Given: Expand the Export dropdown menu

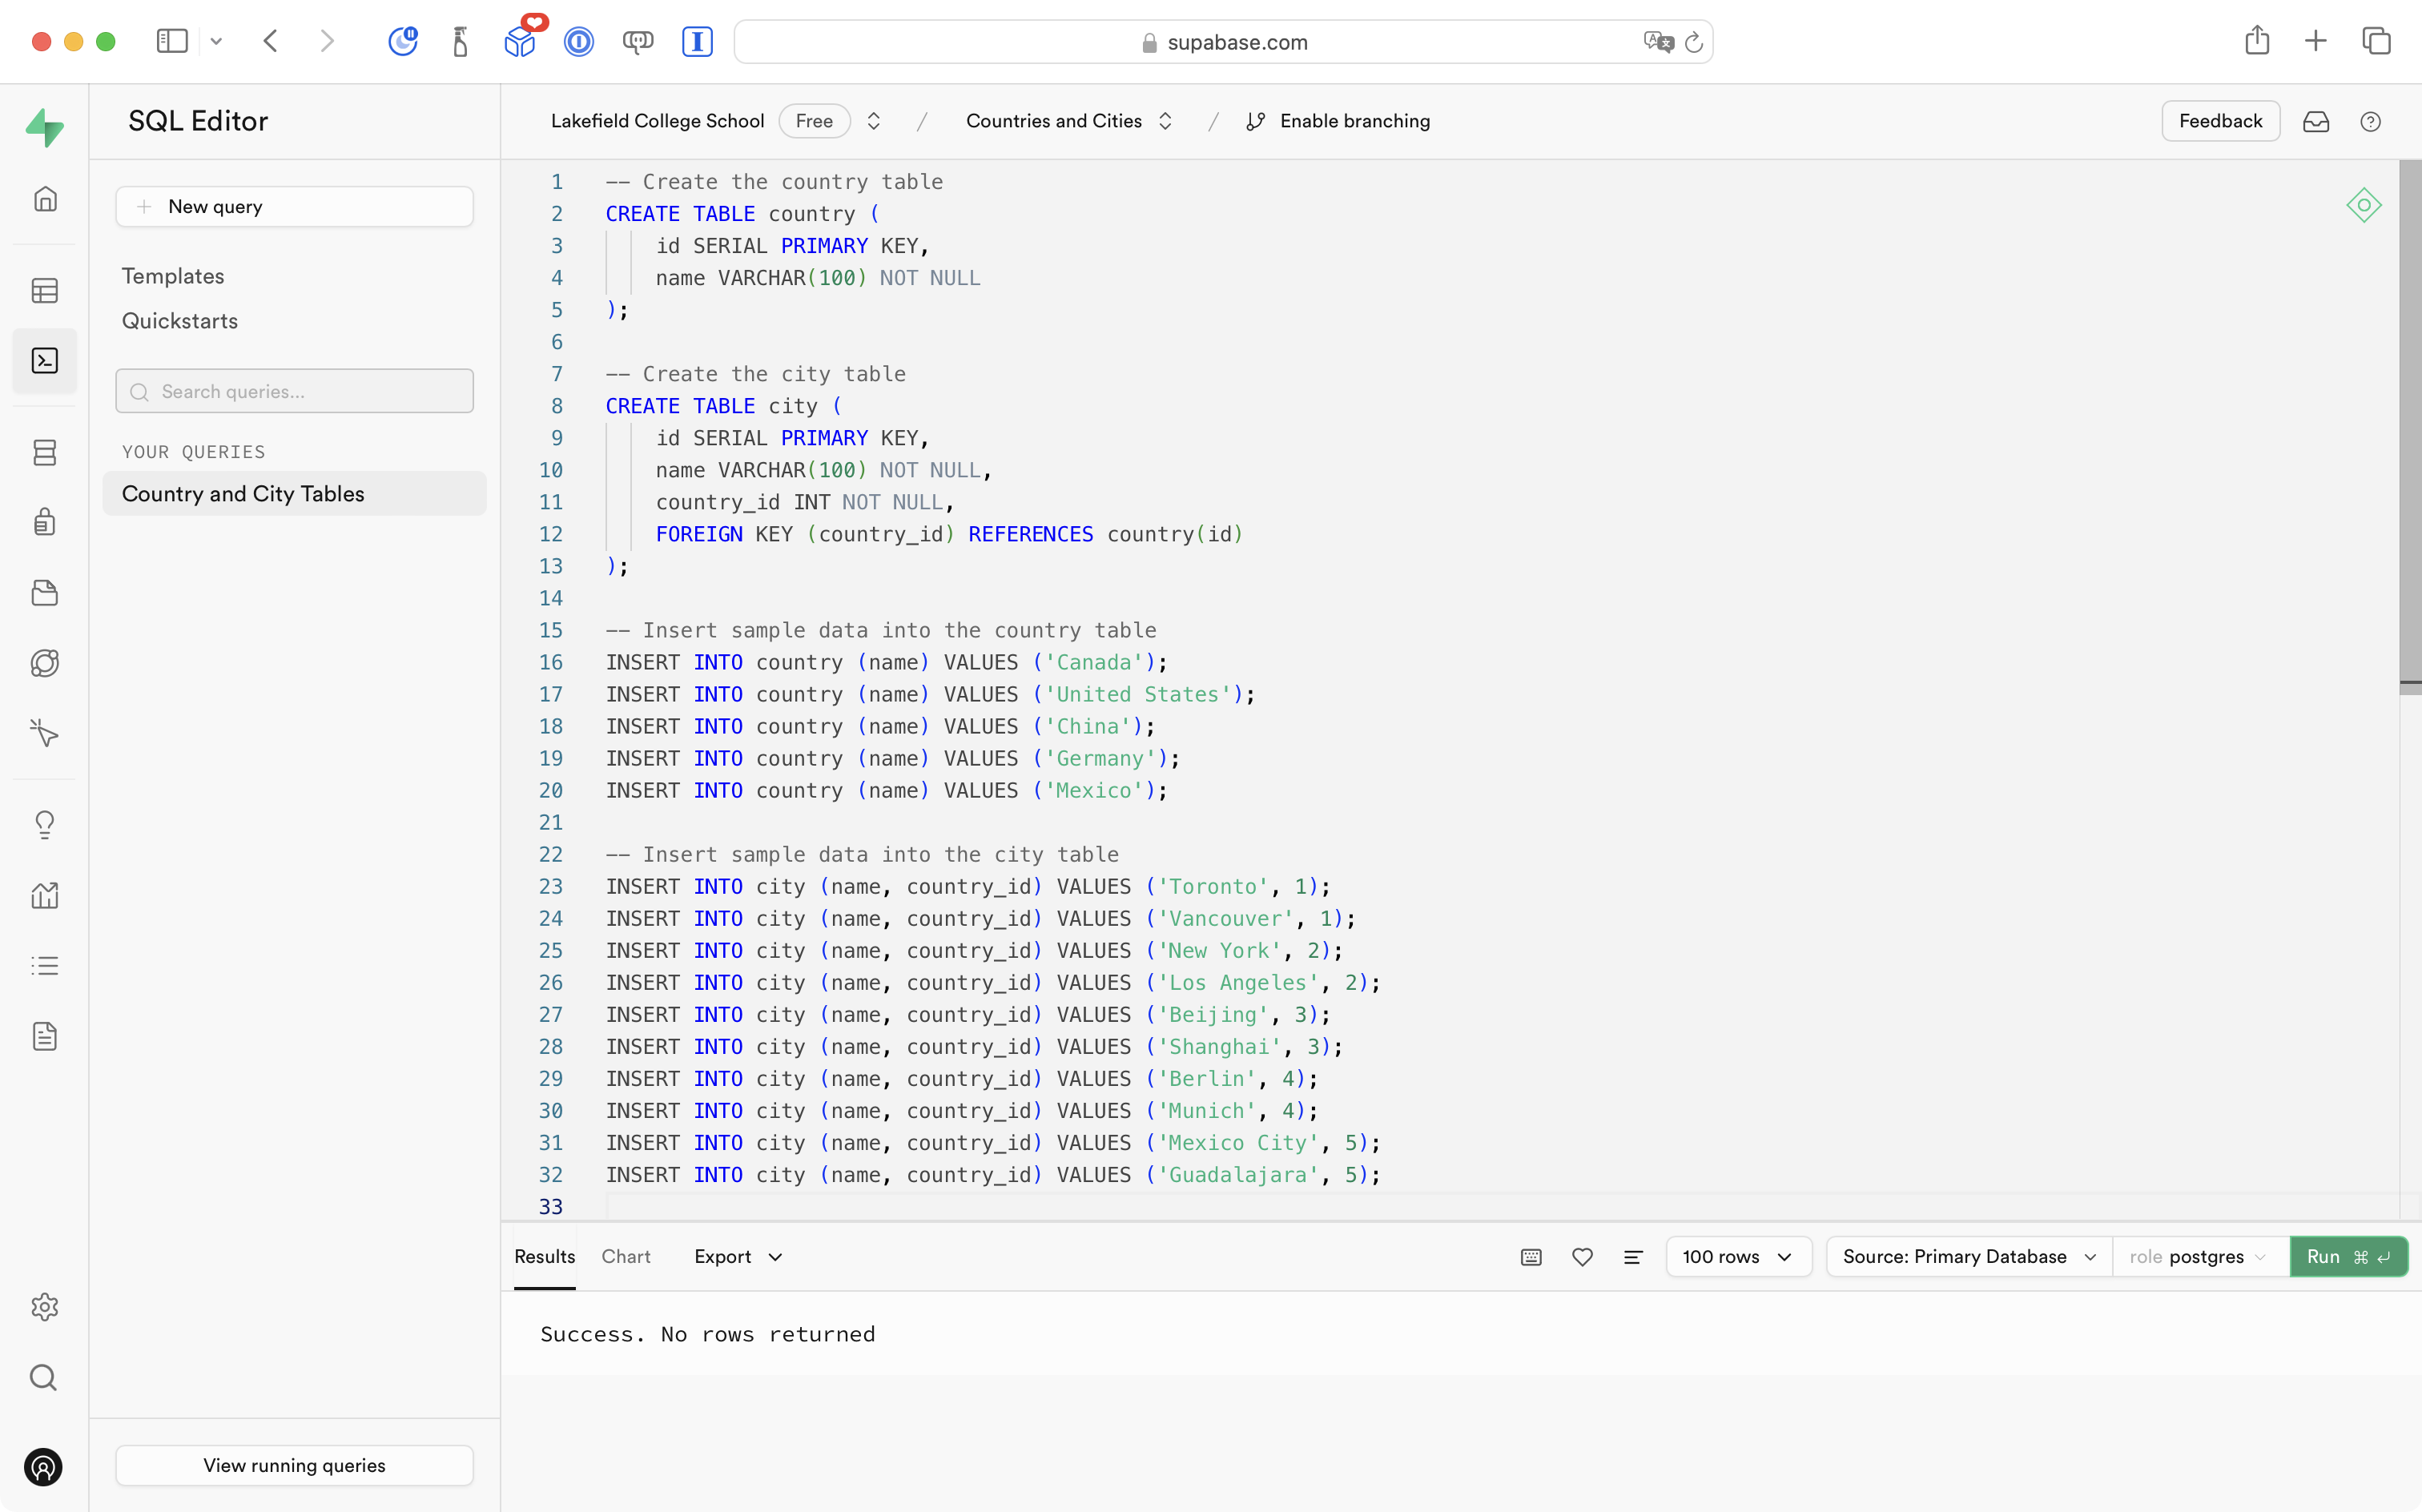Looking at the screenshot, I should [738, 1257].
